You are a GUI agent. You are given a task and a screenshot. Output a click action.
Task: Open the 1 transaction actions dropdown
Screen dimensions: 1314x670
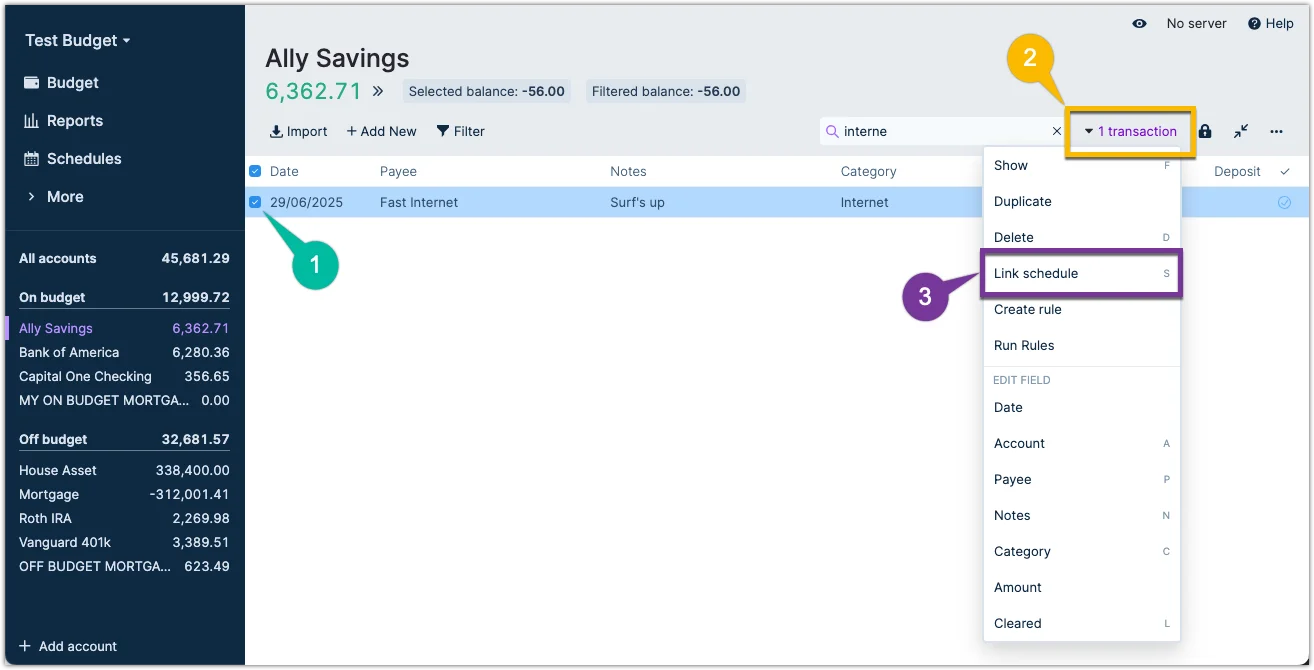pos(1130,131)
